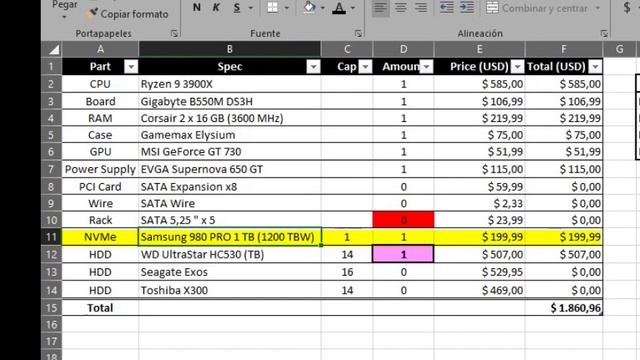Click cell 'WD UltraStar HC530 (TB)'
The width and height of the screenshot is (640, 360).
[x=230, y=254]
